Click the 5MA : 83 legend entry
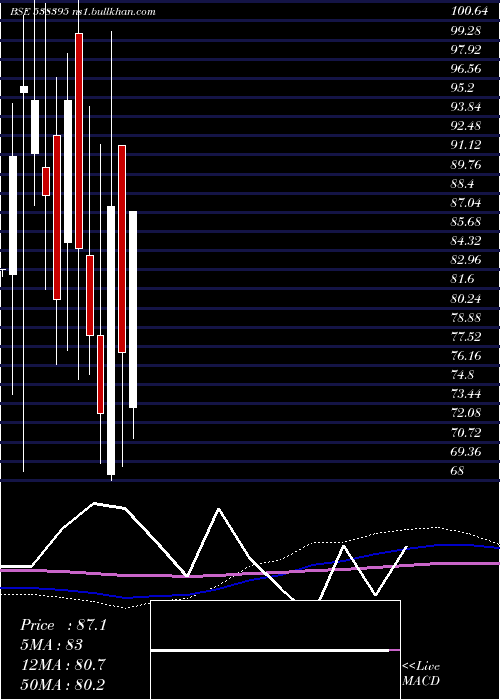Viewport: 500px width, 700px height. click(51, 645)
